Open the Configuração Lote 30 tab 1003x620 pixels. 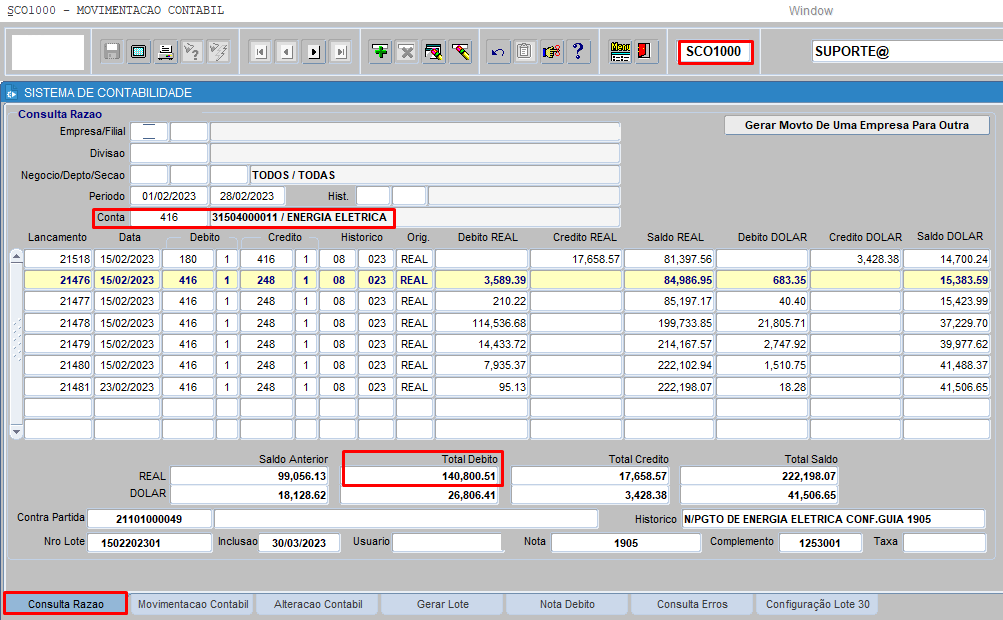point(817,604)
